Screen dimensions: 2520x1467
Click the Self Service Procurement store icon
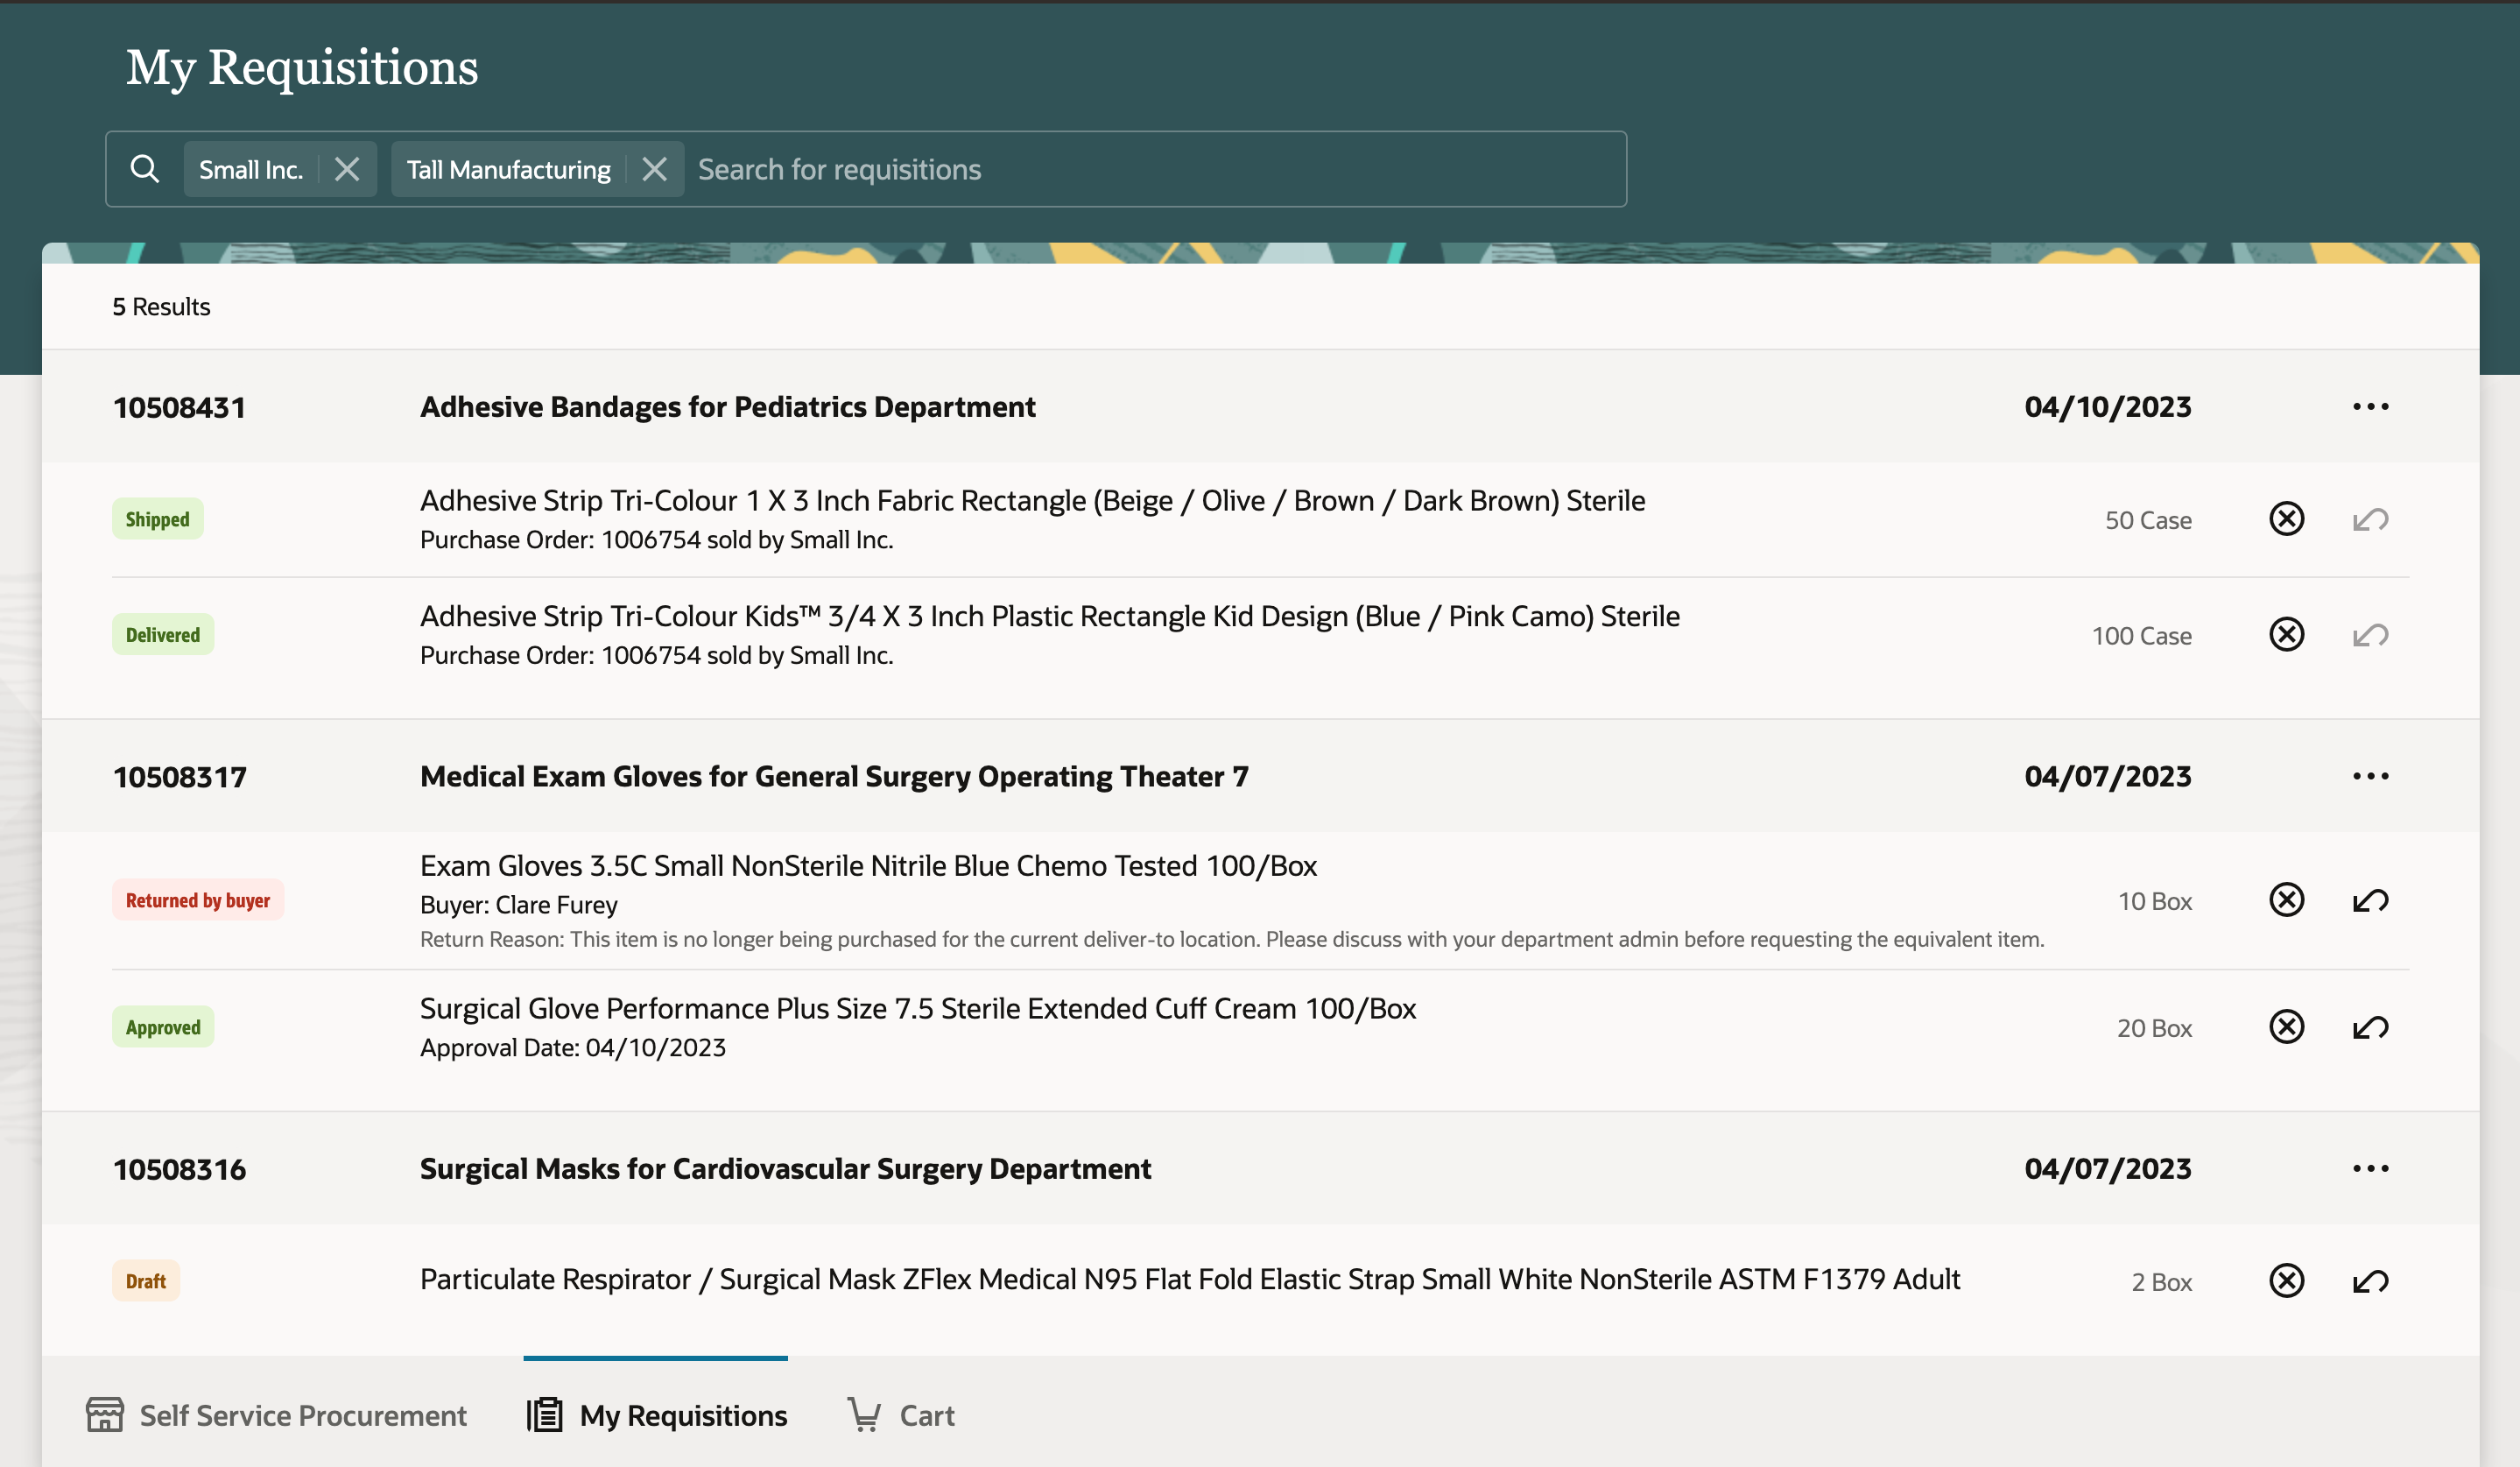point(105,1415)
